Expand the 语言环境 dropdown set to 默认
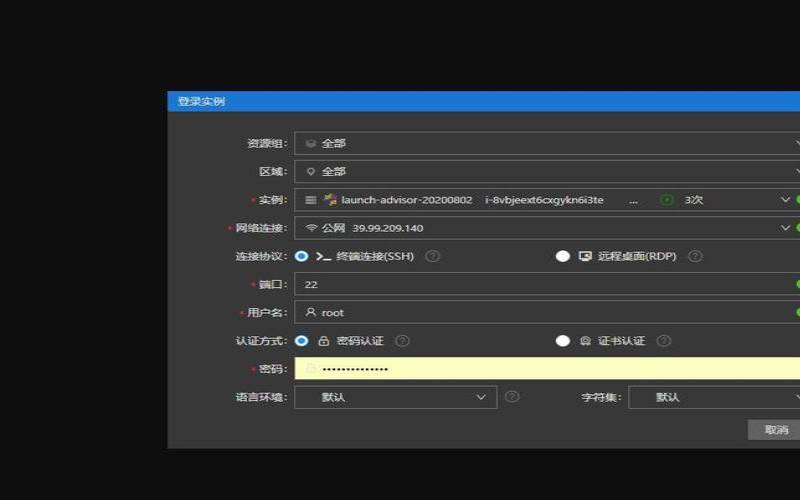Image resolution: width=800 pixels, height=500 pixels. pos(395,397)
